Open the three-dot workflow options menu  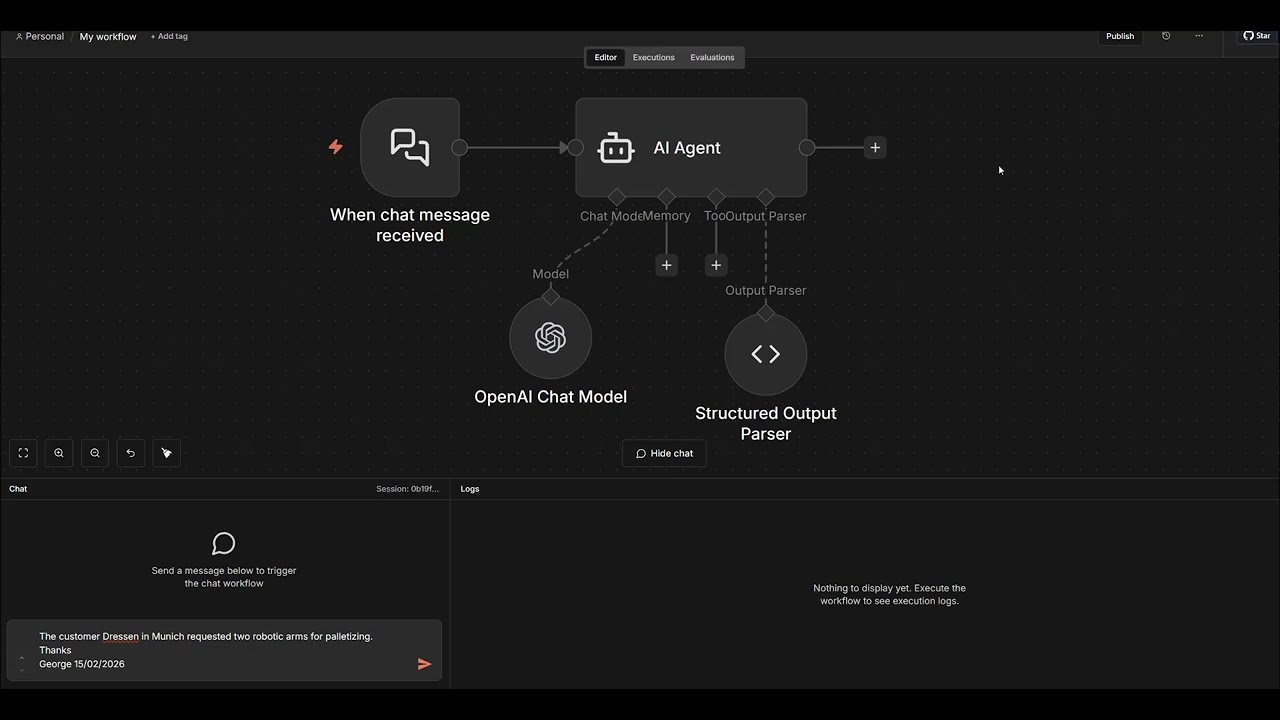pyautogui.click(x=1199, y=36)
